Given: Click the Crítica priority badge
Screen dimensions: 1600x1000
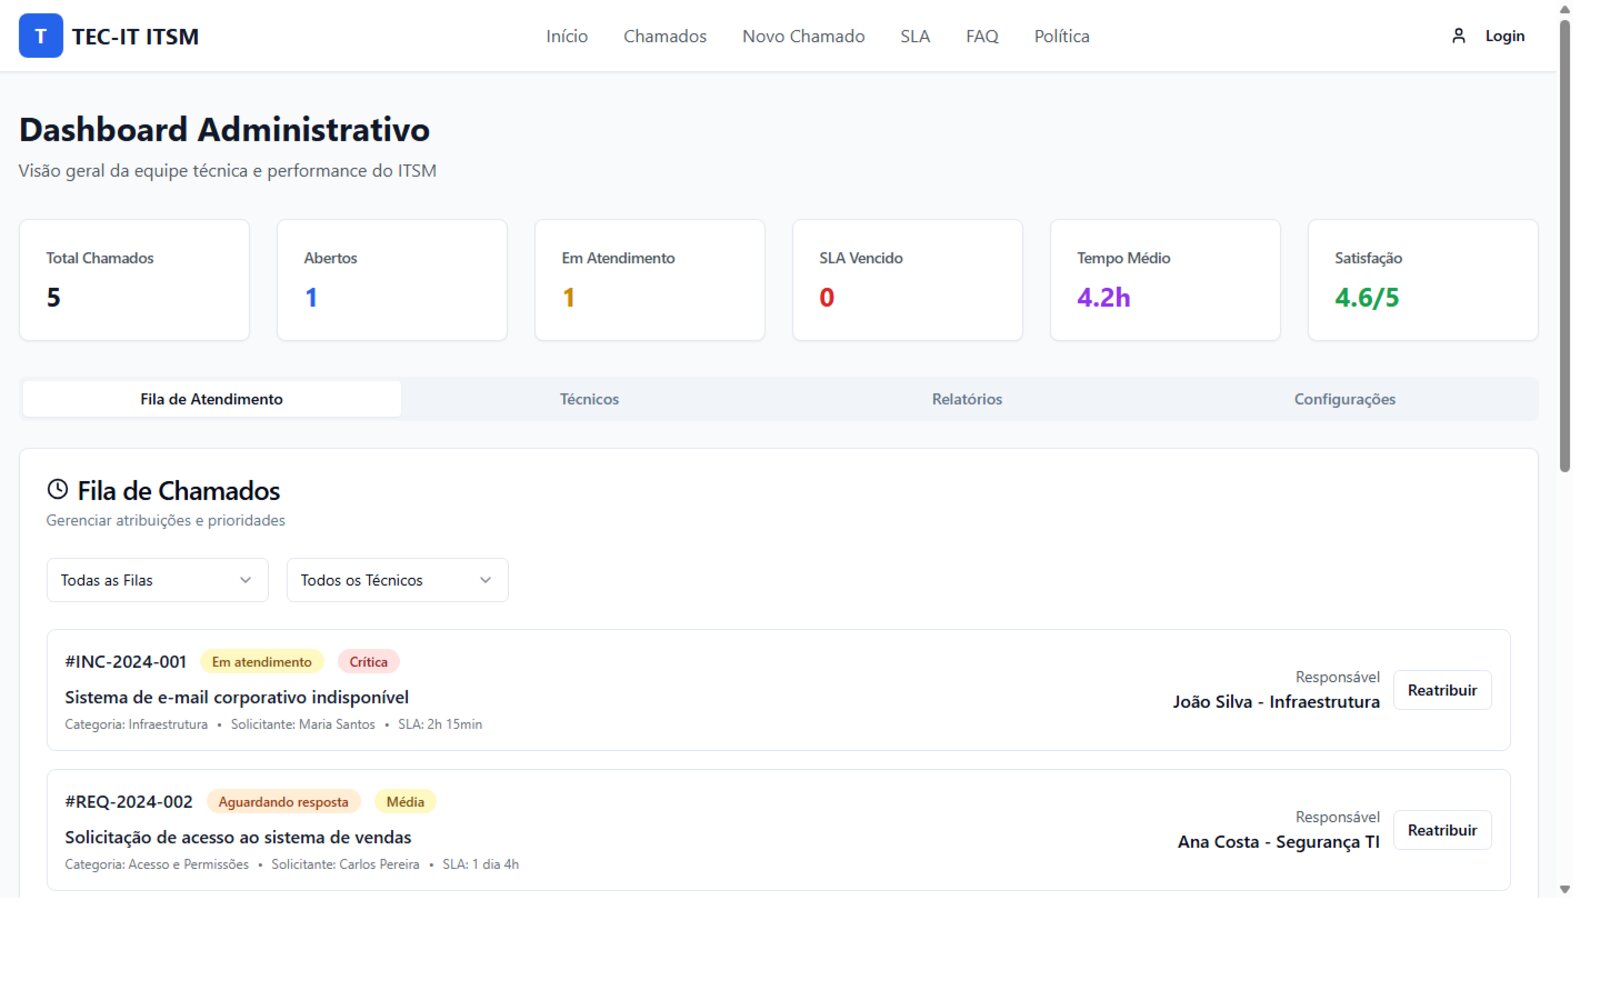Looking at the screenshot, I should point(368,662).
